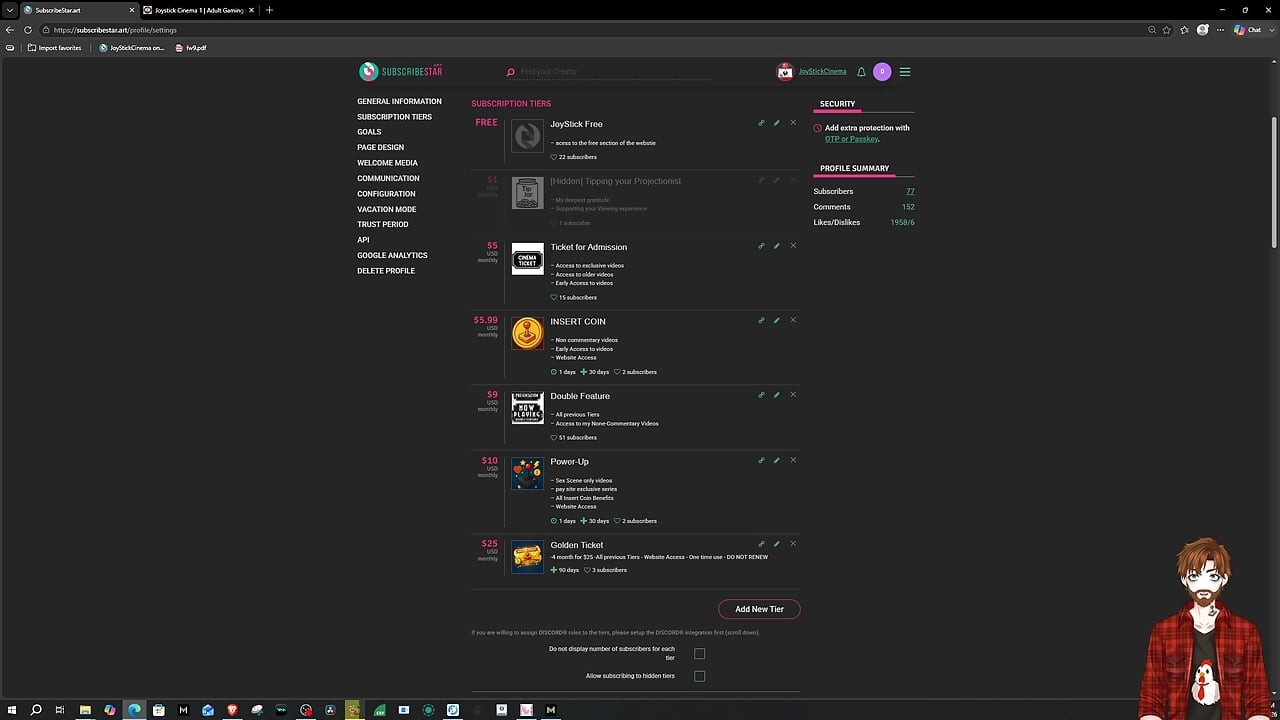Click the Add New Tier button
The image size is (1280, 720).
pos(759,609)
